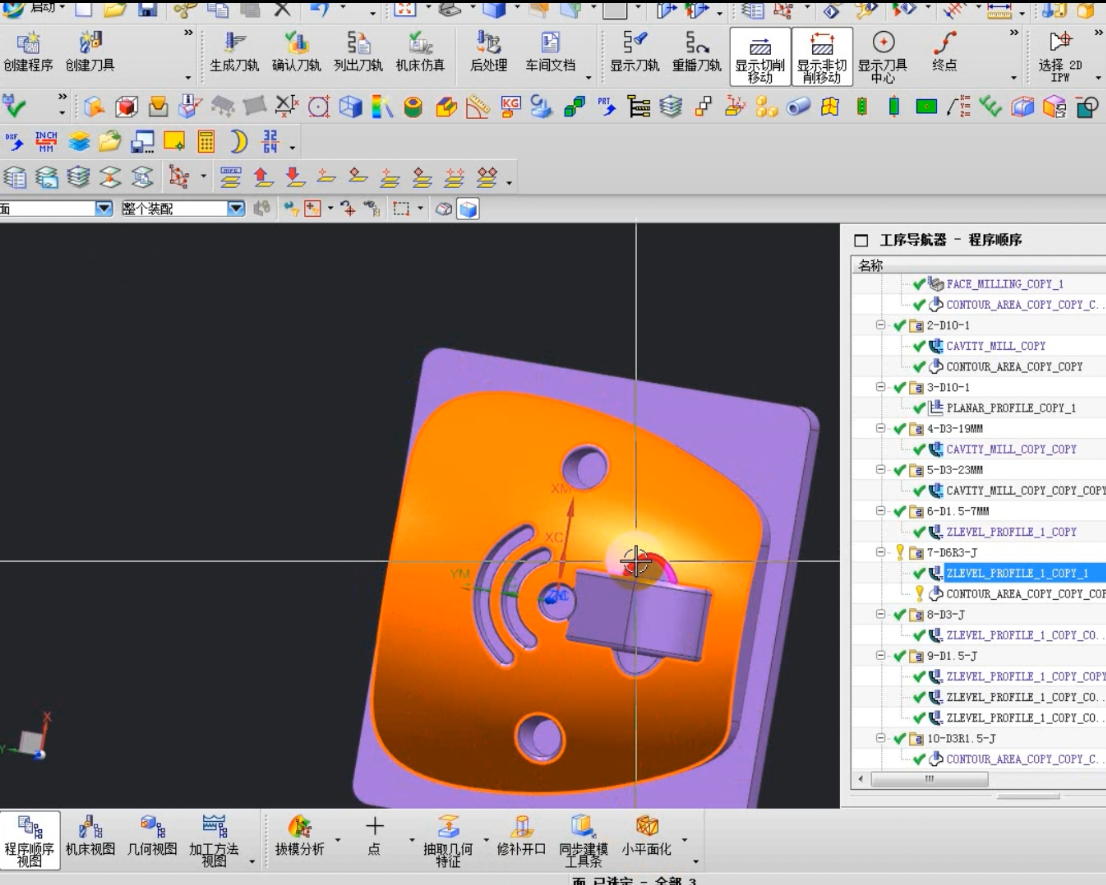
Task: Collapse the 7-D6R3-J program group
Action: [x=881, y=552]
